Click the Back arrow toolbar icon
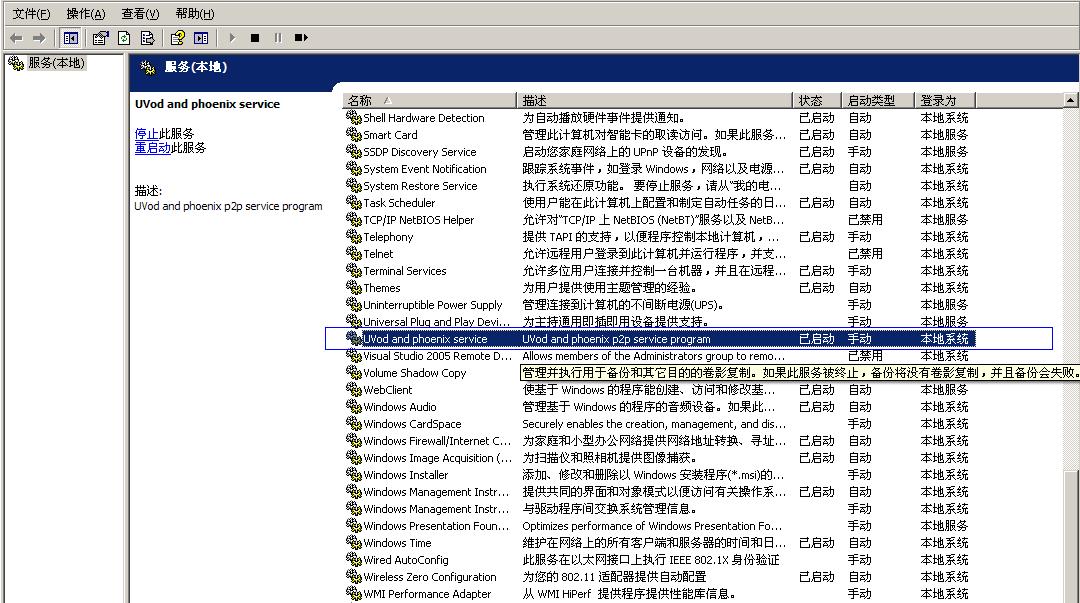The width and height of the screenshot is (1080, 603). [17, 38]
